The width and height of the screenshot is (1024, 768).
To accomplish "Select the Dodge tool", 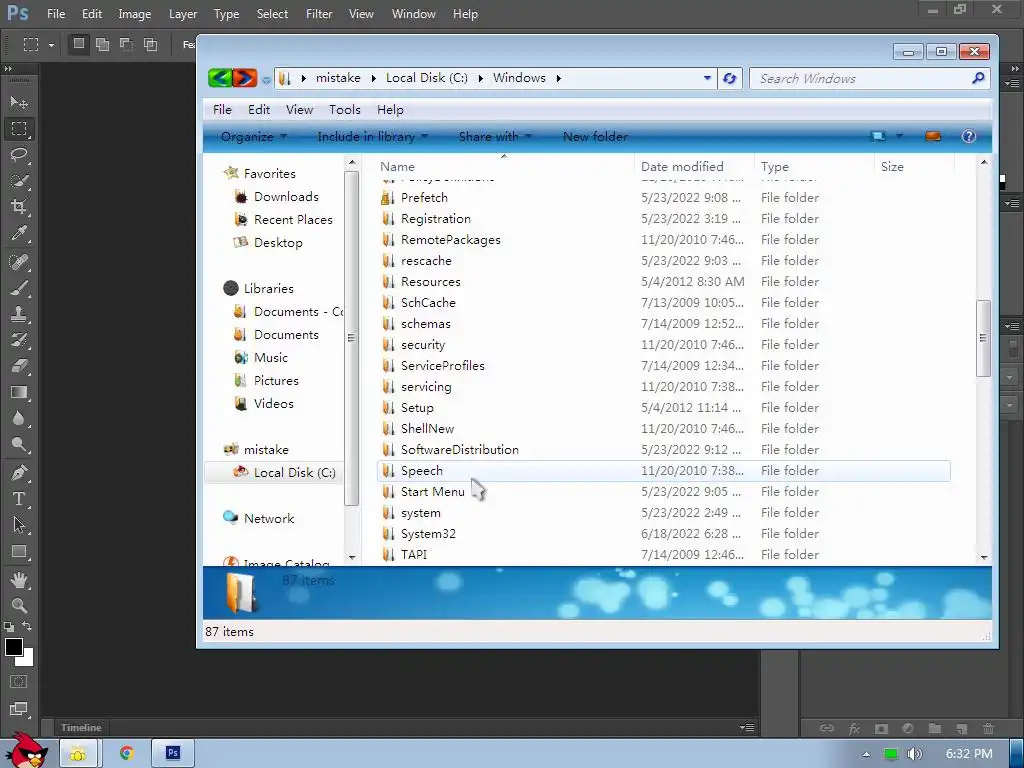I will coord(19,445).
